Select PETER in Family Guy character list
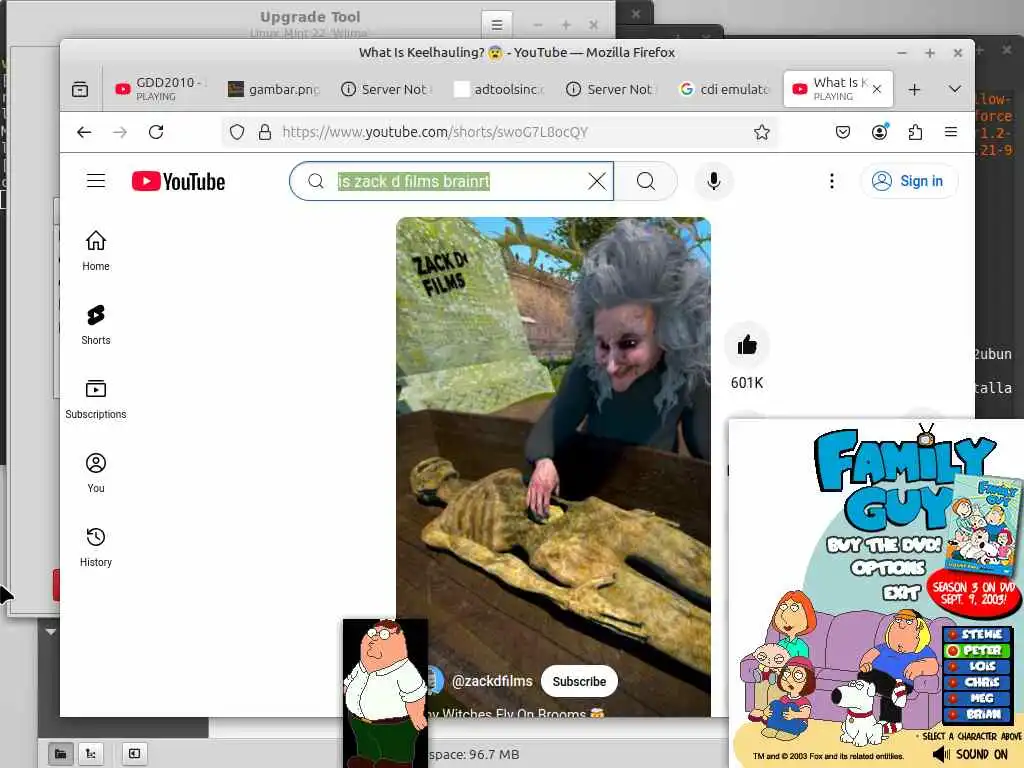 [x=977, y=650]
